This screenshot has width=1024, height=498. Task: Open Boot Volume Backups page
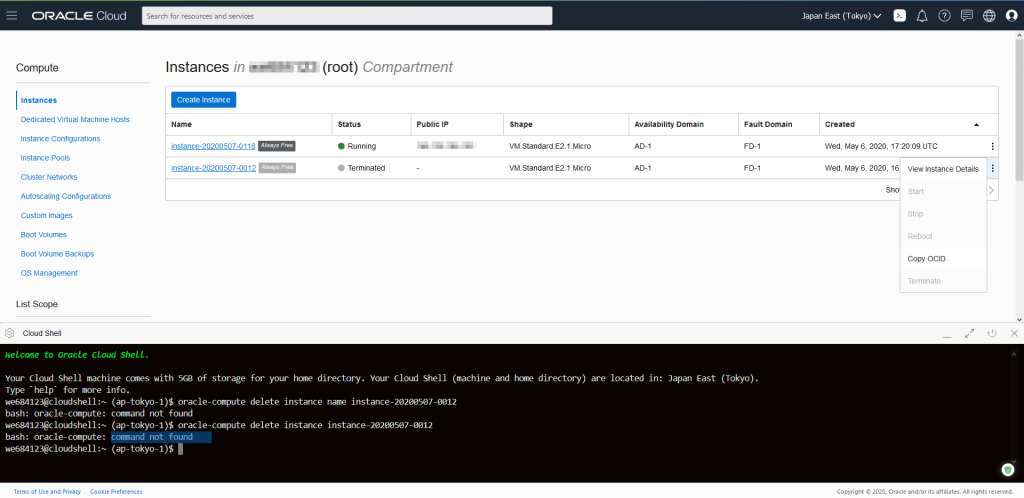pos(57,254)
